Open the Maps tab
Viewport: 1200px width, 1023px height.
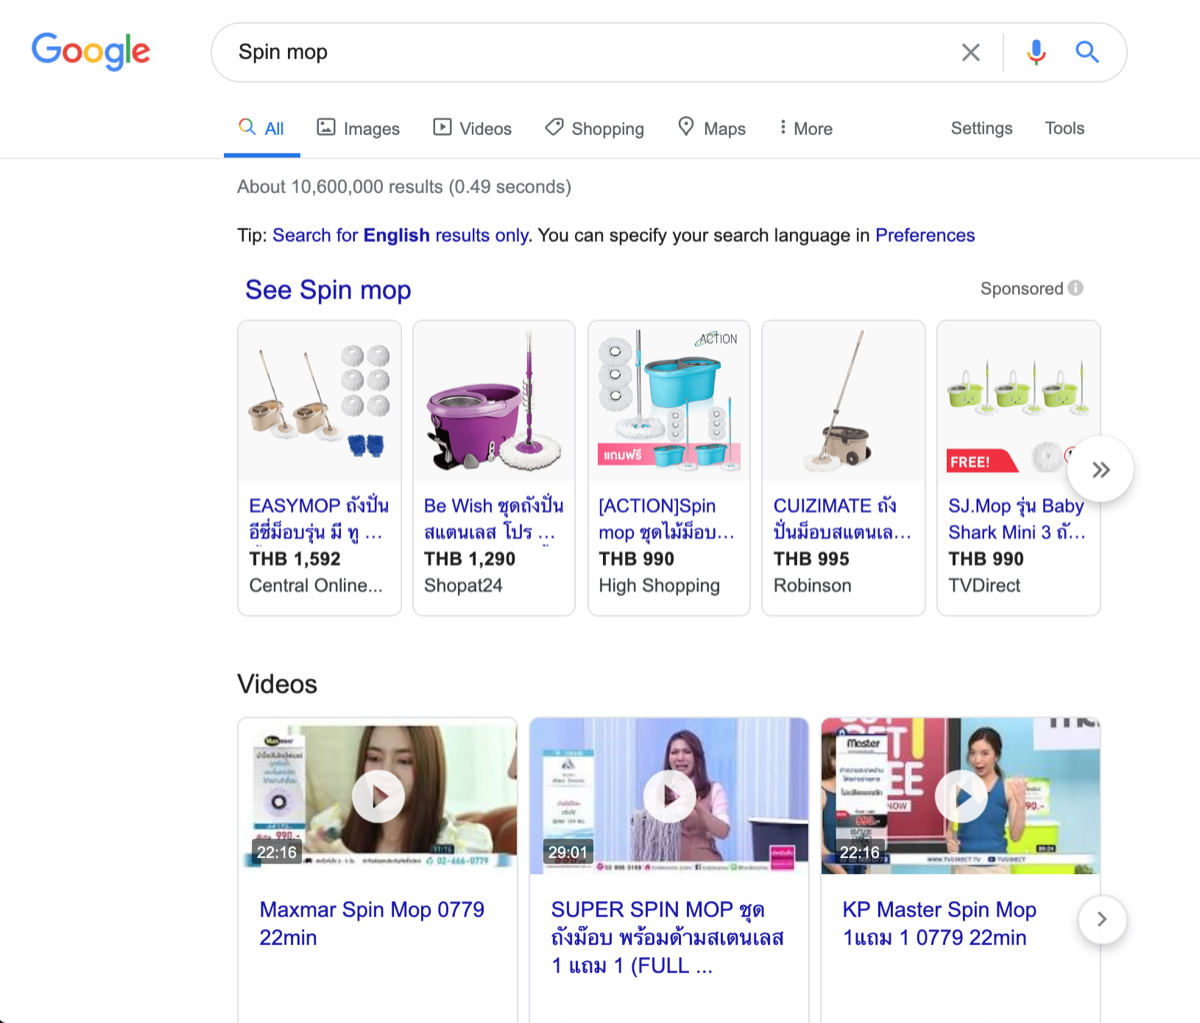pos(712,129)
